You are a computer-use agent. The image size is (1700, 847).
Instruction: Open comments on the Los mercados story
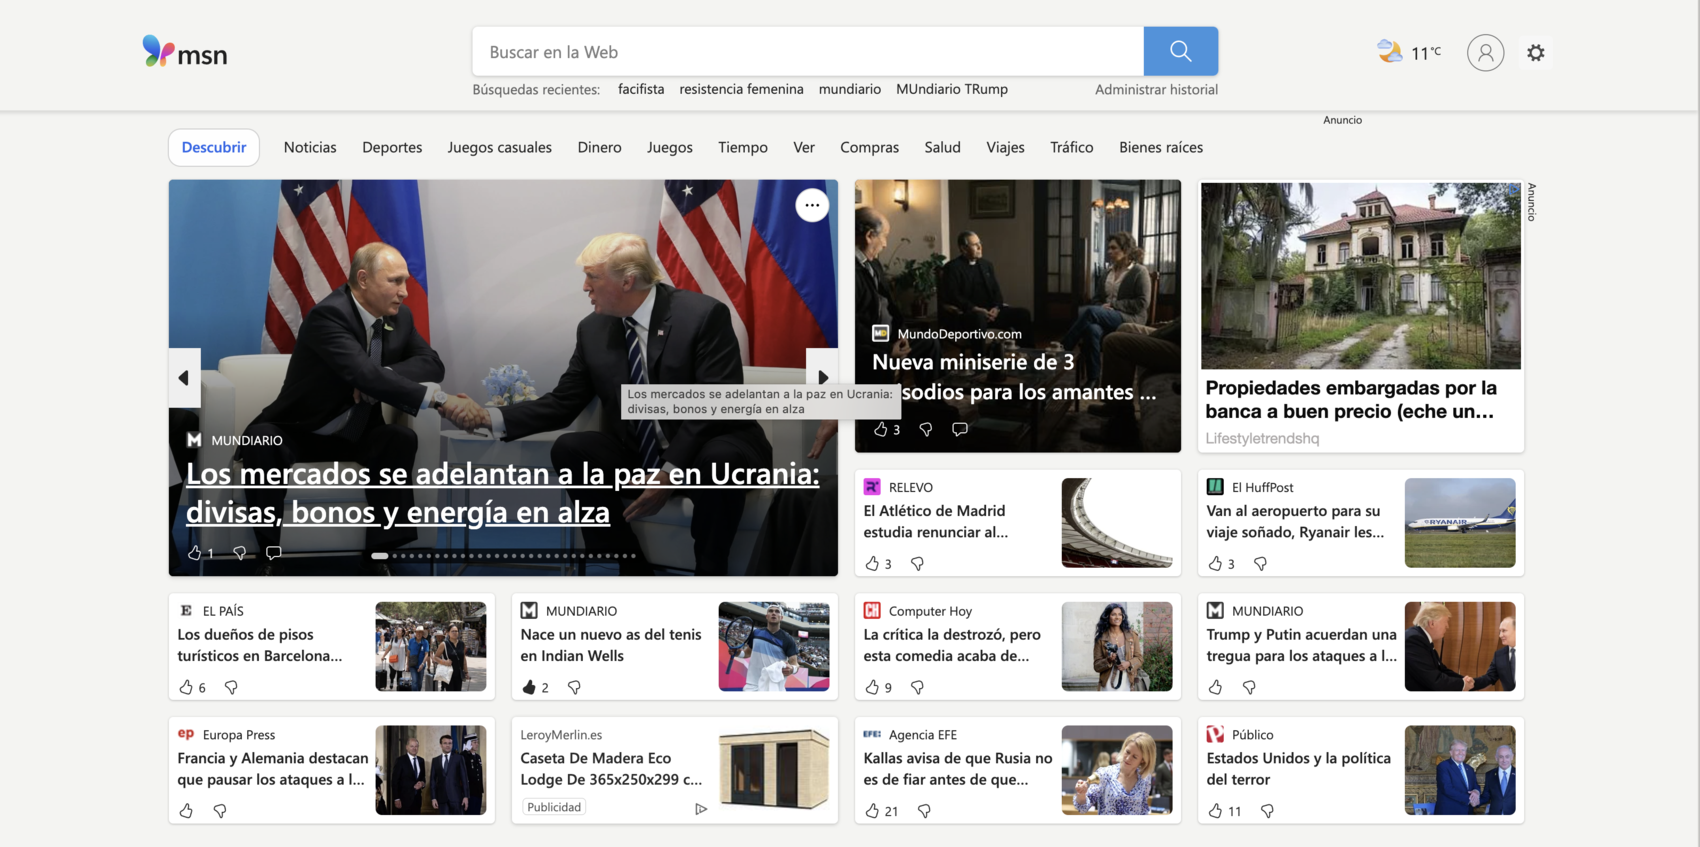tap(273, 552)
